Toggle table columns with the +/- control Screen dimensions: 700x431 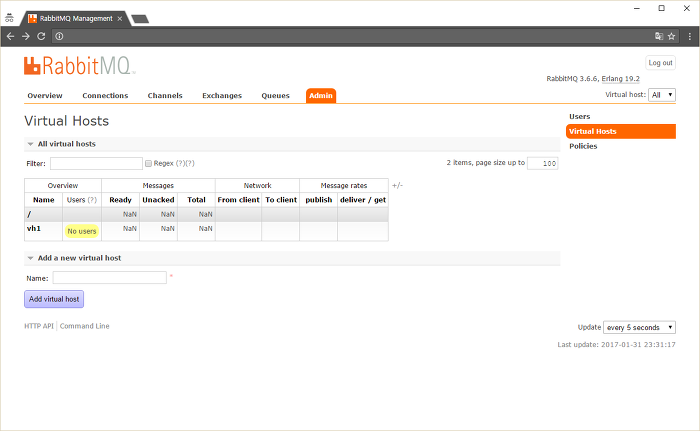(397, 185)
